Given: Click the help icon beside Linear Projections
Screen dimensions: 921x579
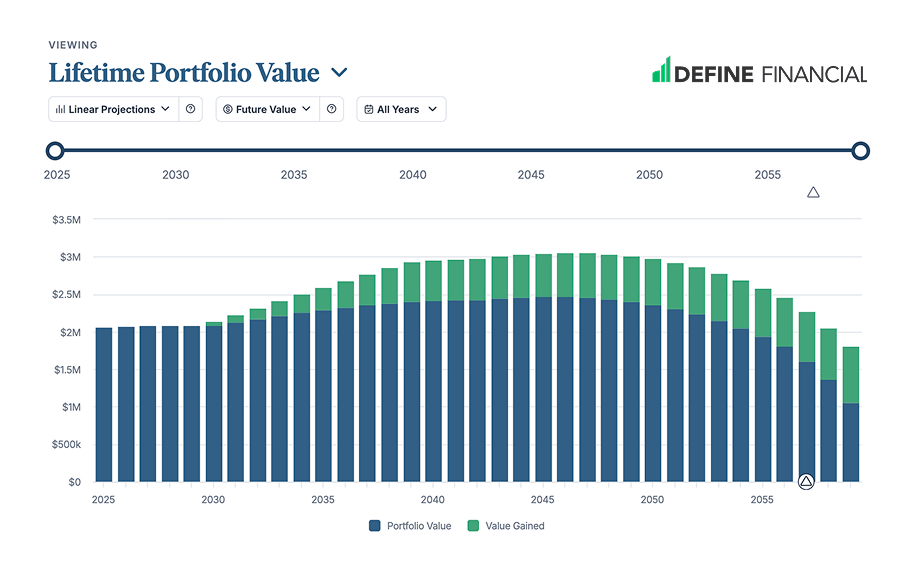Looking at the screenshot, I should click(191, 109).
